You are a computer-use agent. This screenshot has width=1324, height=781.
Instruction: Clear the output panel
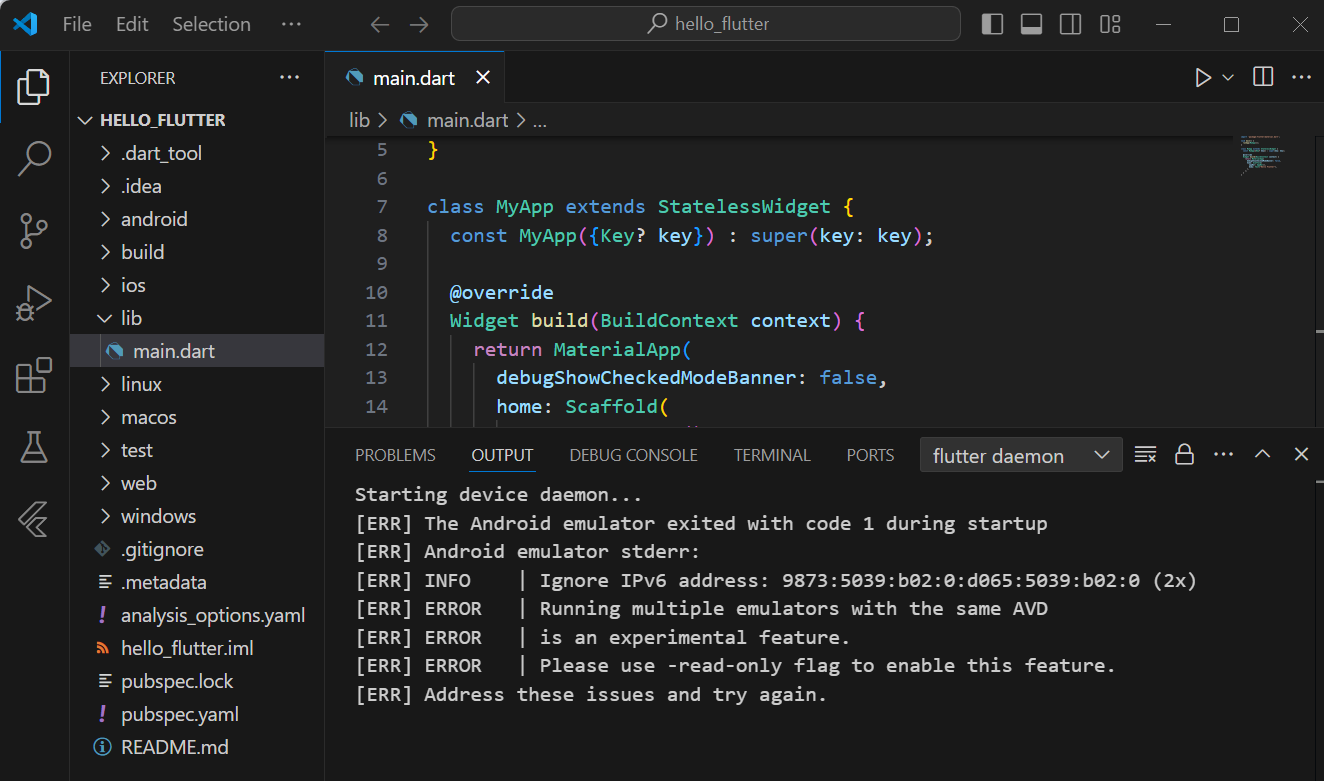tap(1146, 455)
